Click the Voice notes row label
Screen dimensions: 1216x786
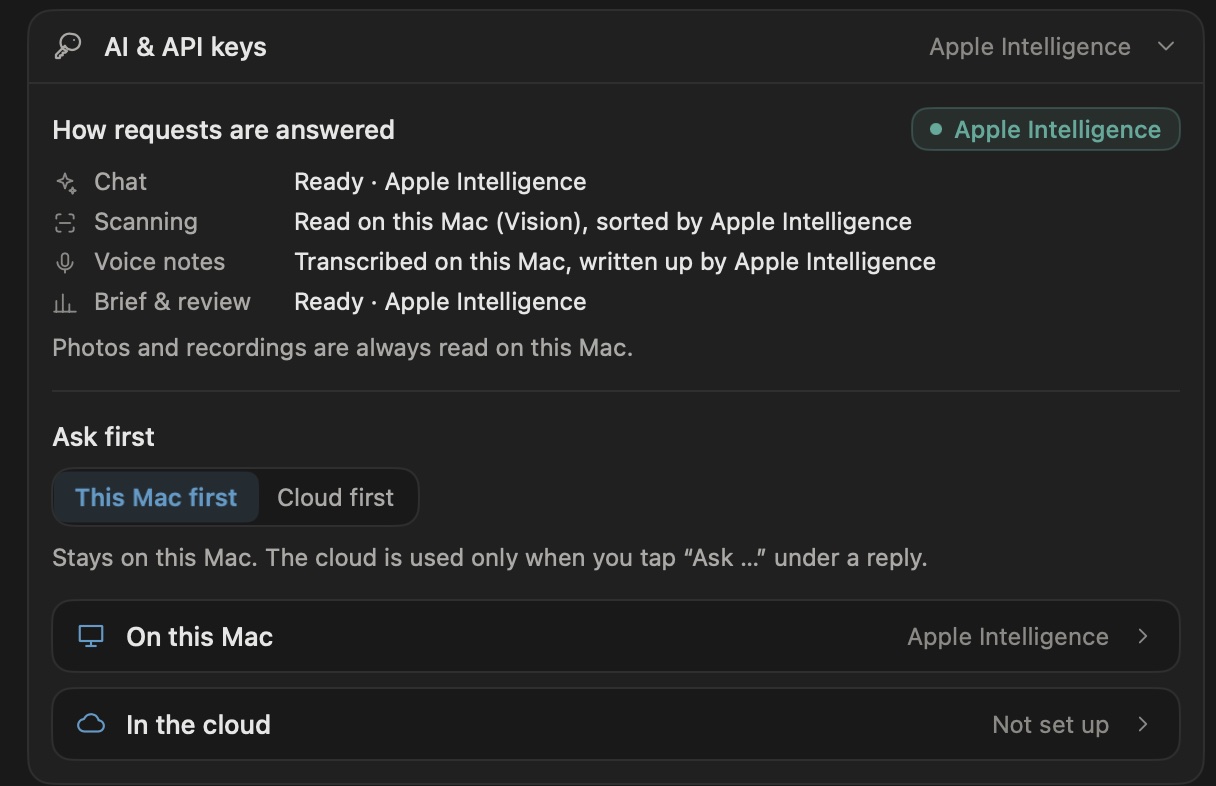(x=160, y=262)
